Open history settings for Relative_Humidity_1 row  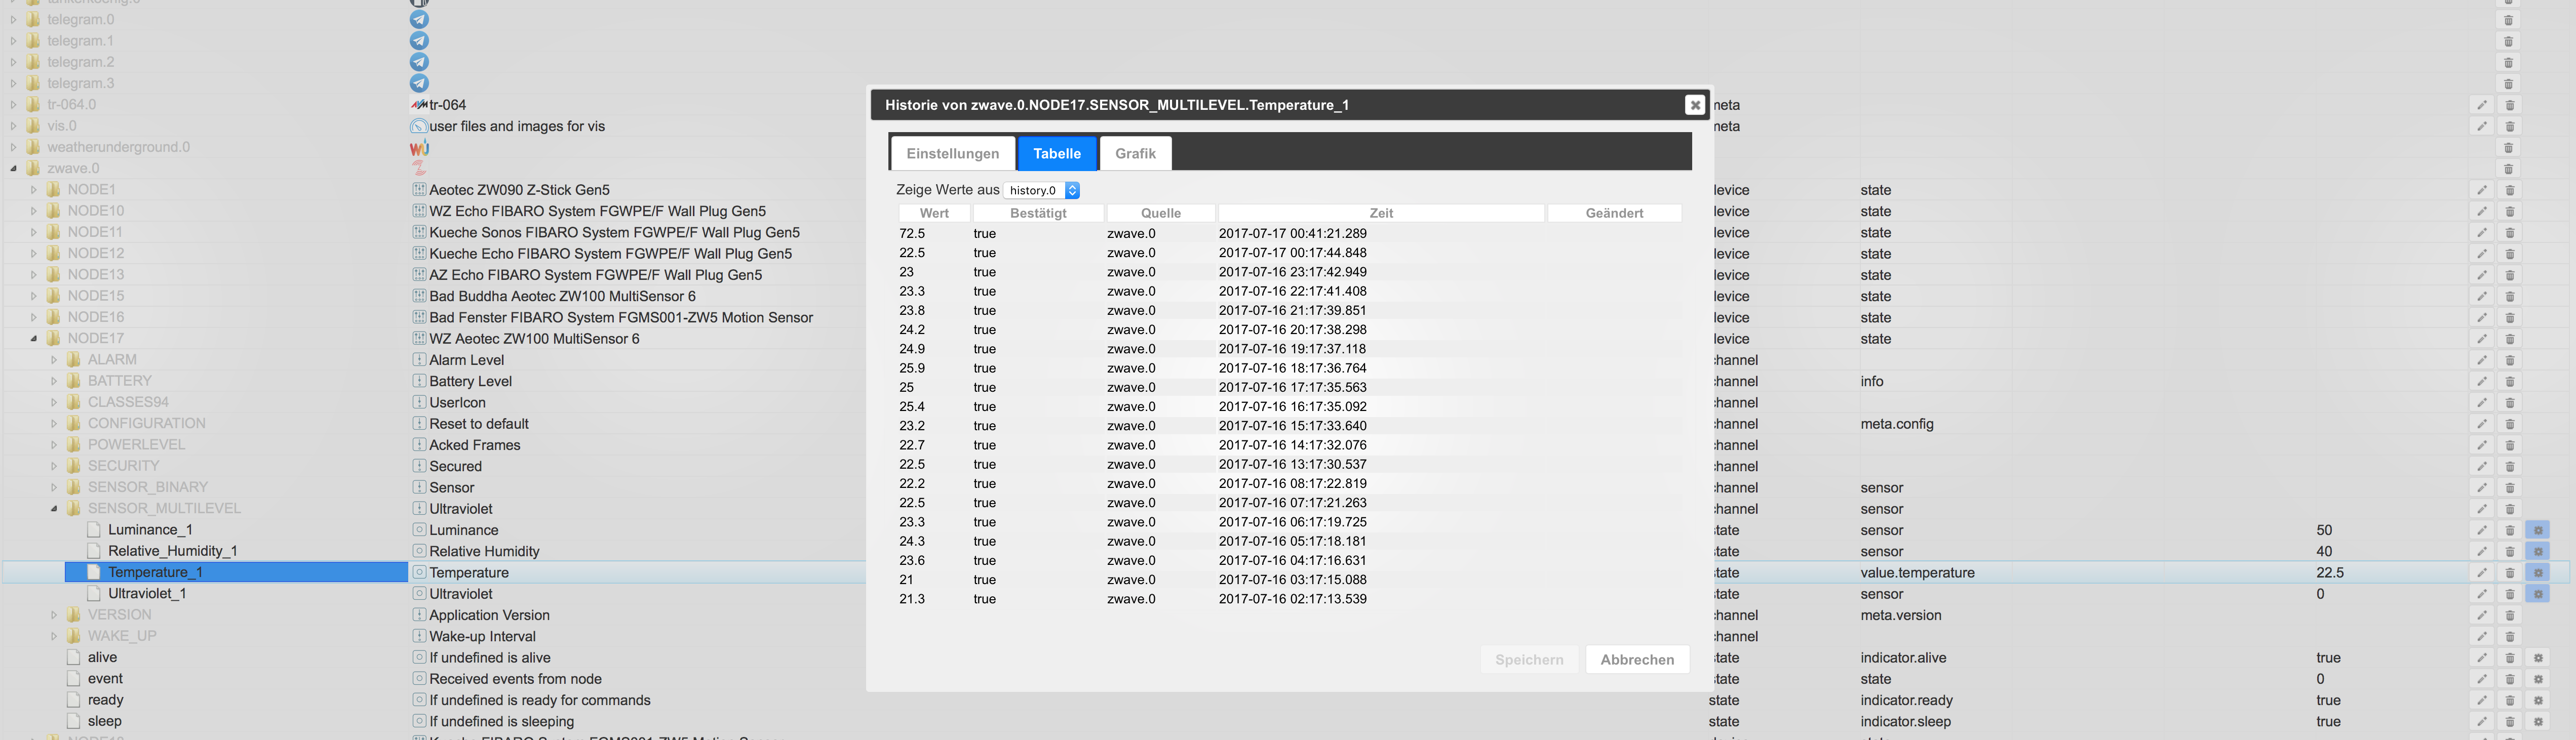pos(2538,551)
